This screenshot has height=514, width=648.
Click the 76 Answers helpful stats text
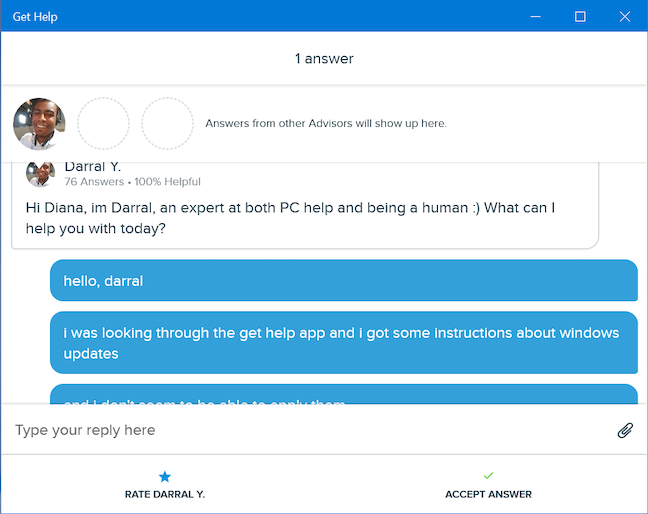[132, 182]
